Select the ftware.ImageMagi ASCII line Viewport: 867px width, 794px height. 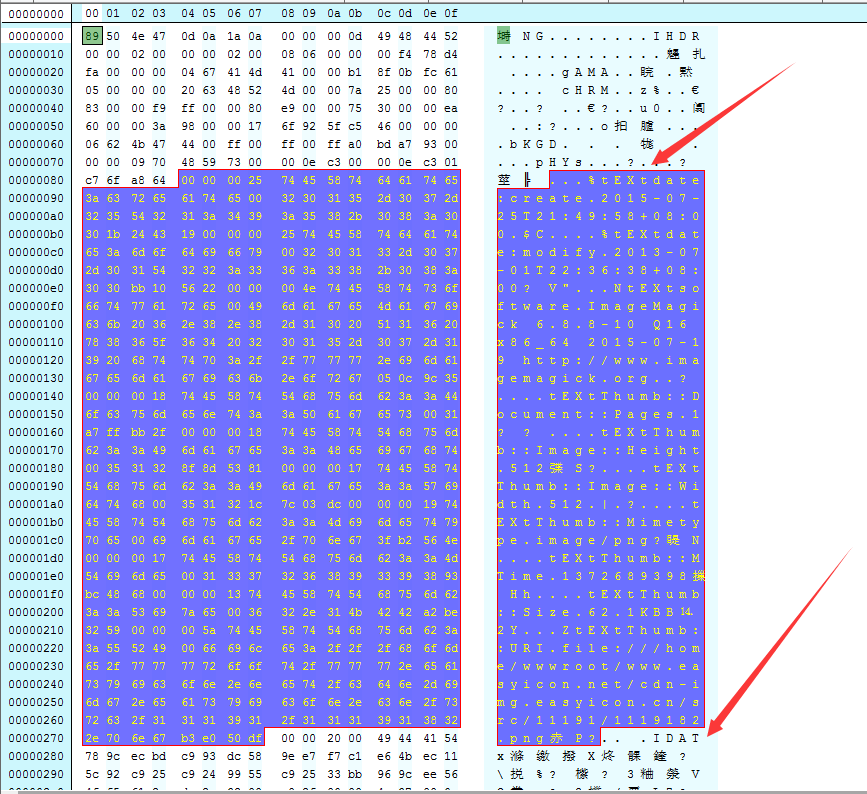(600, 306)
